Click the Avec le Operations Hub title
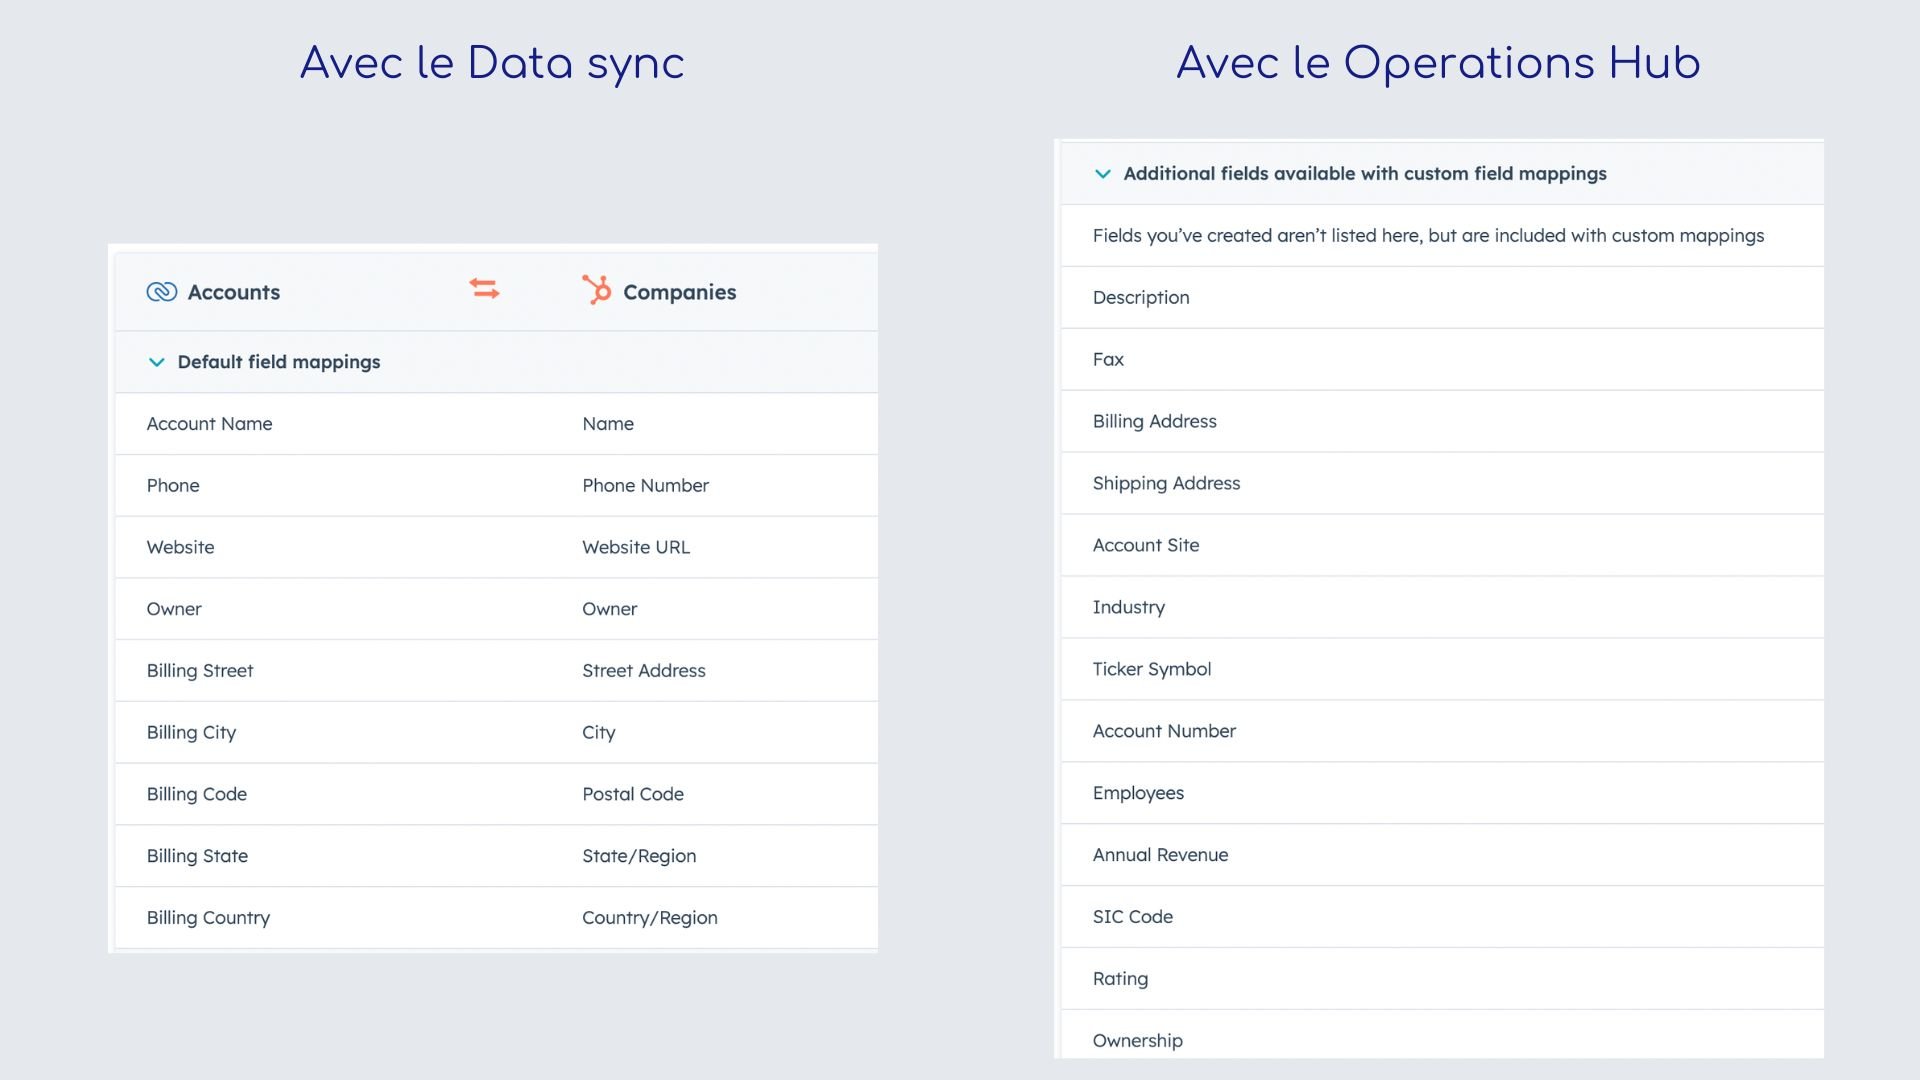This screenshot has width=1920, height=1080. point(1438,64)
